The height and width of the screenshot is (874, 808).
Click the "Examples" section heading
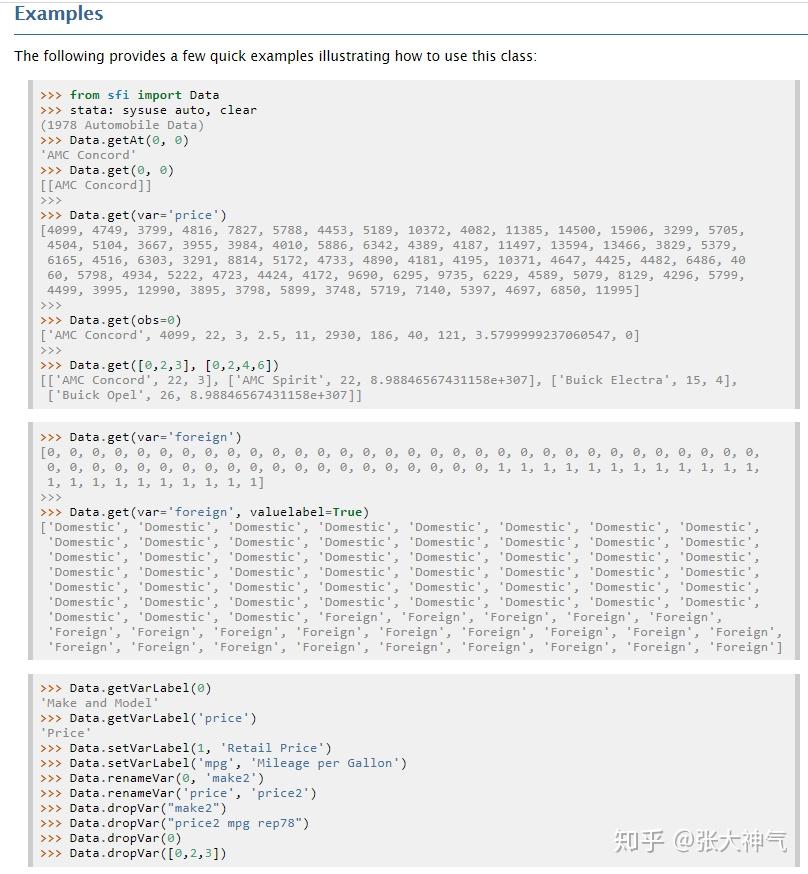tap(60, 14)
